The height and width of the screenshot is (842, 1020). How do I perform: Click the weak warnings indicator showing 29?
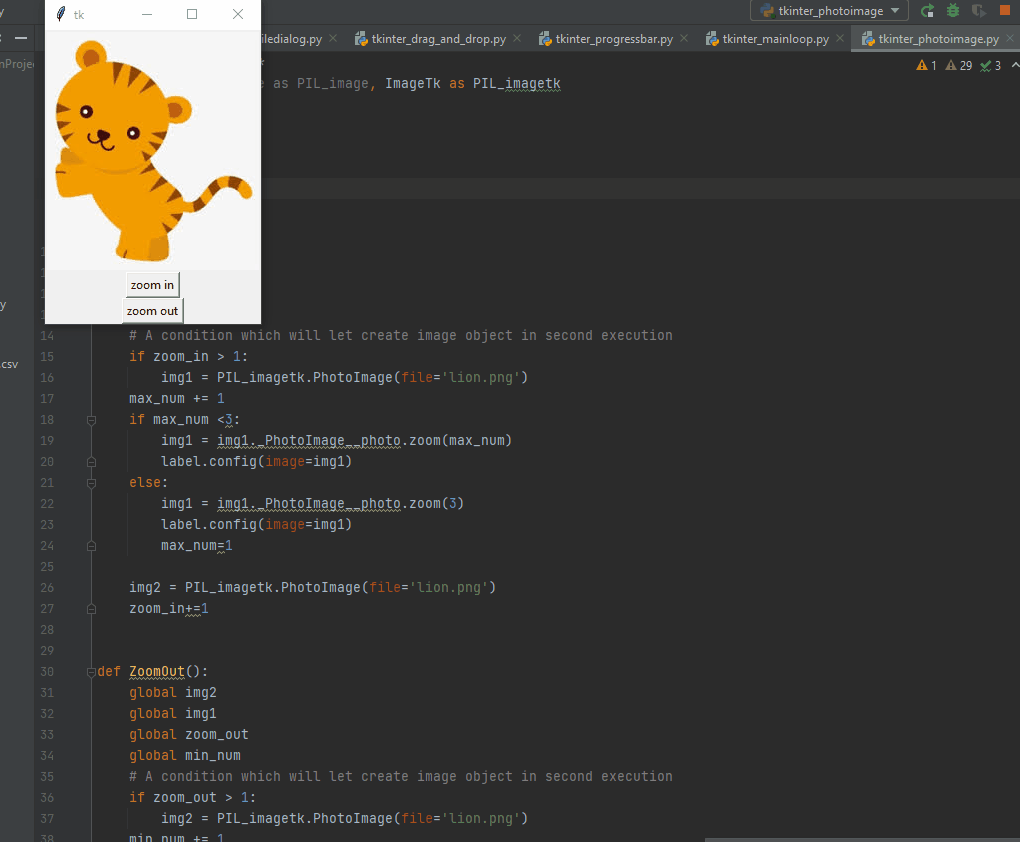[x=958, y=66]
